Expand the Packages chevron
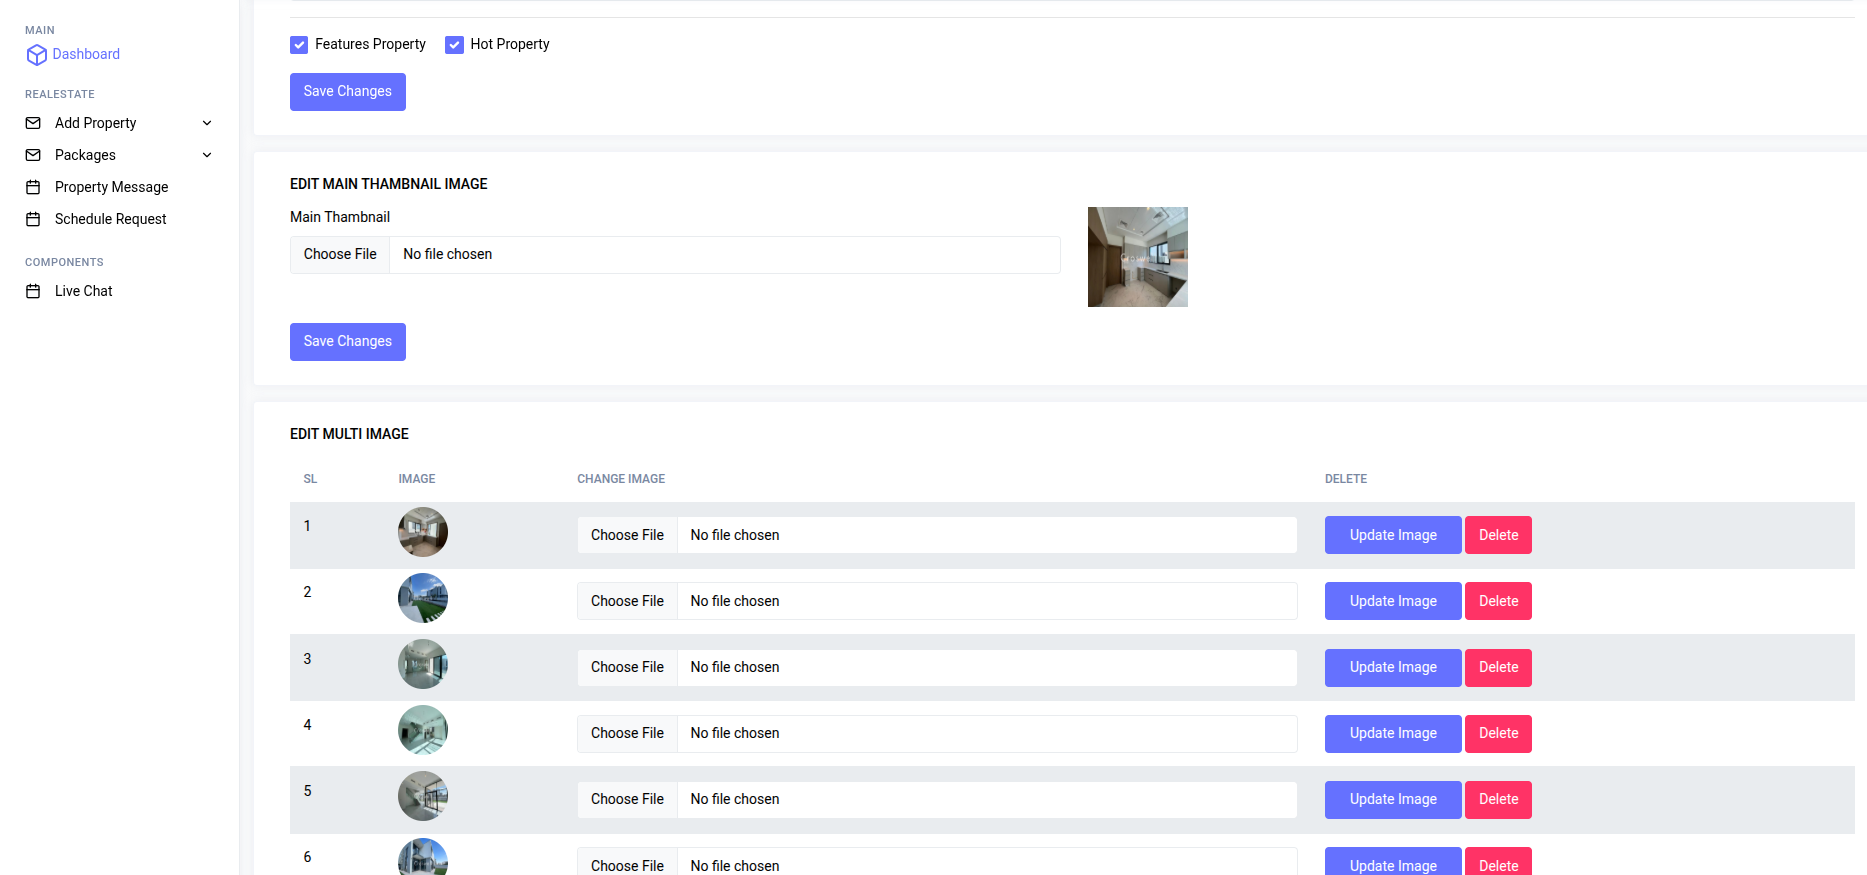 (207, 155)
